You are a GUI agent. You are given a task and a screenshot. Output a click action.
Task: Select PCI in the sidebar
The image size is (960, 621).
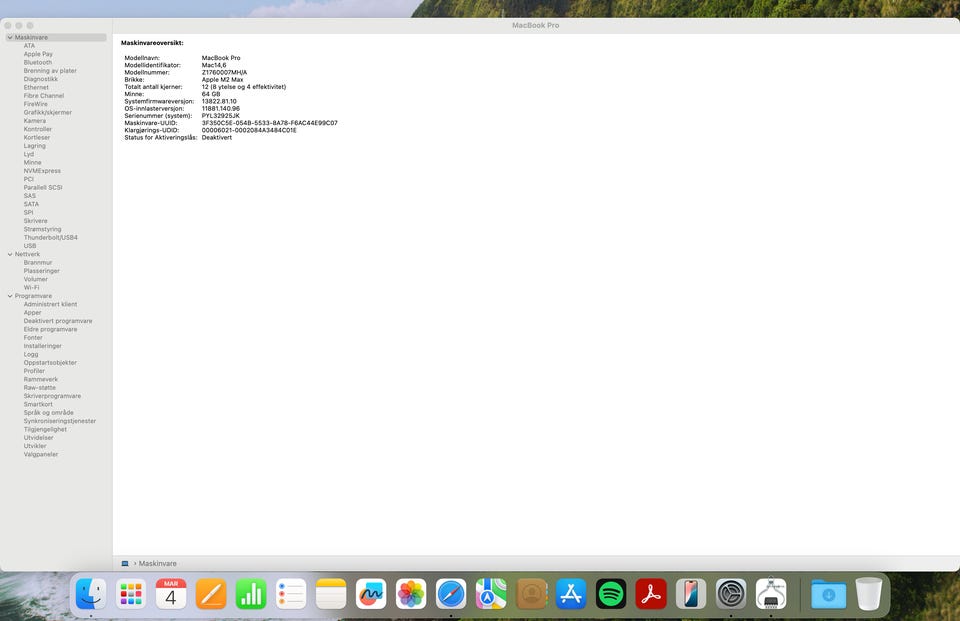click(29, 179)
